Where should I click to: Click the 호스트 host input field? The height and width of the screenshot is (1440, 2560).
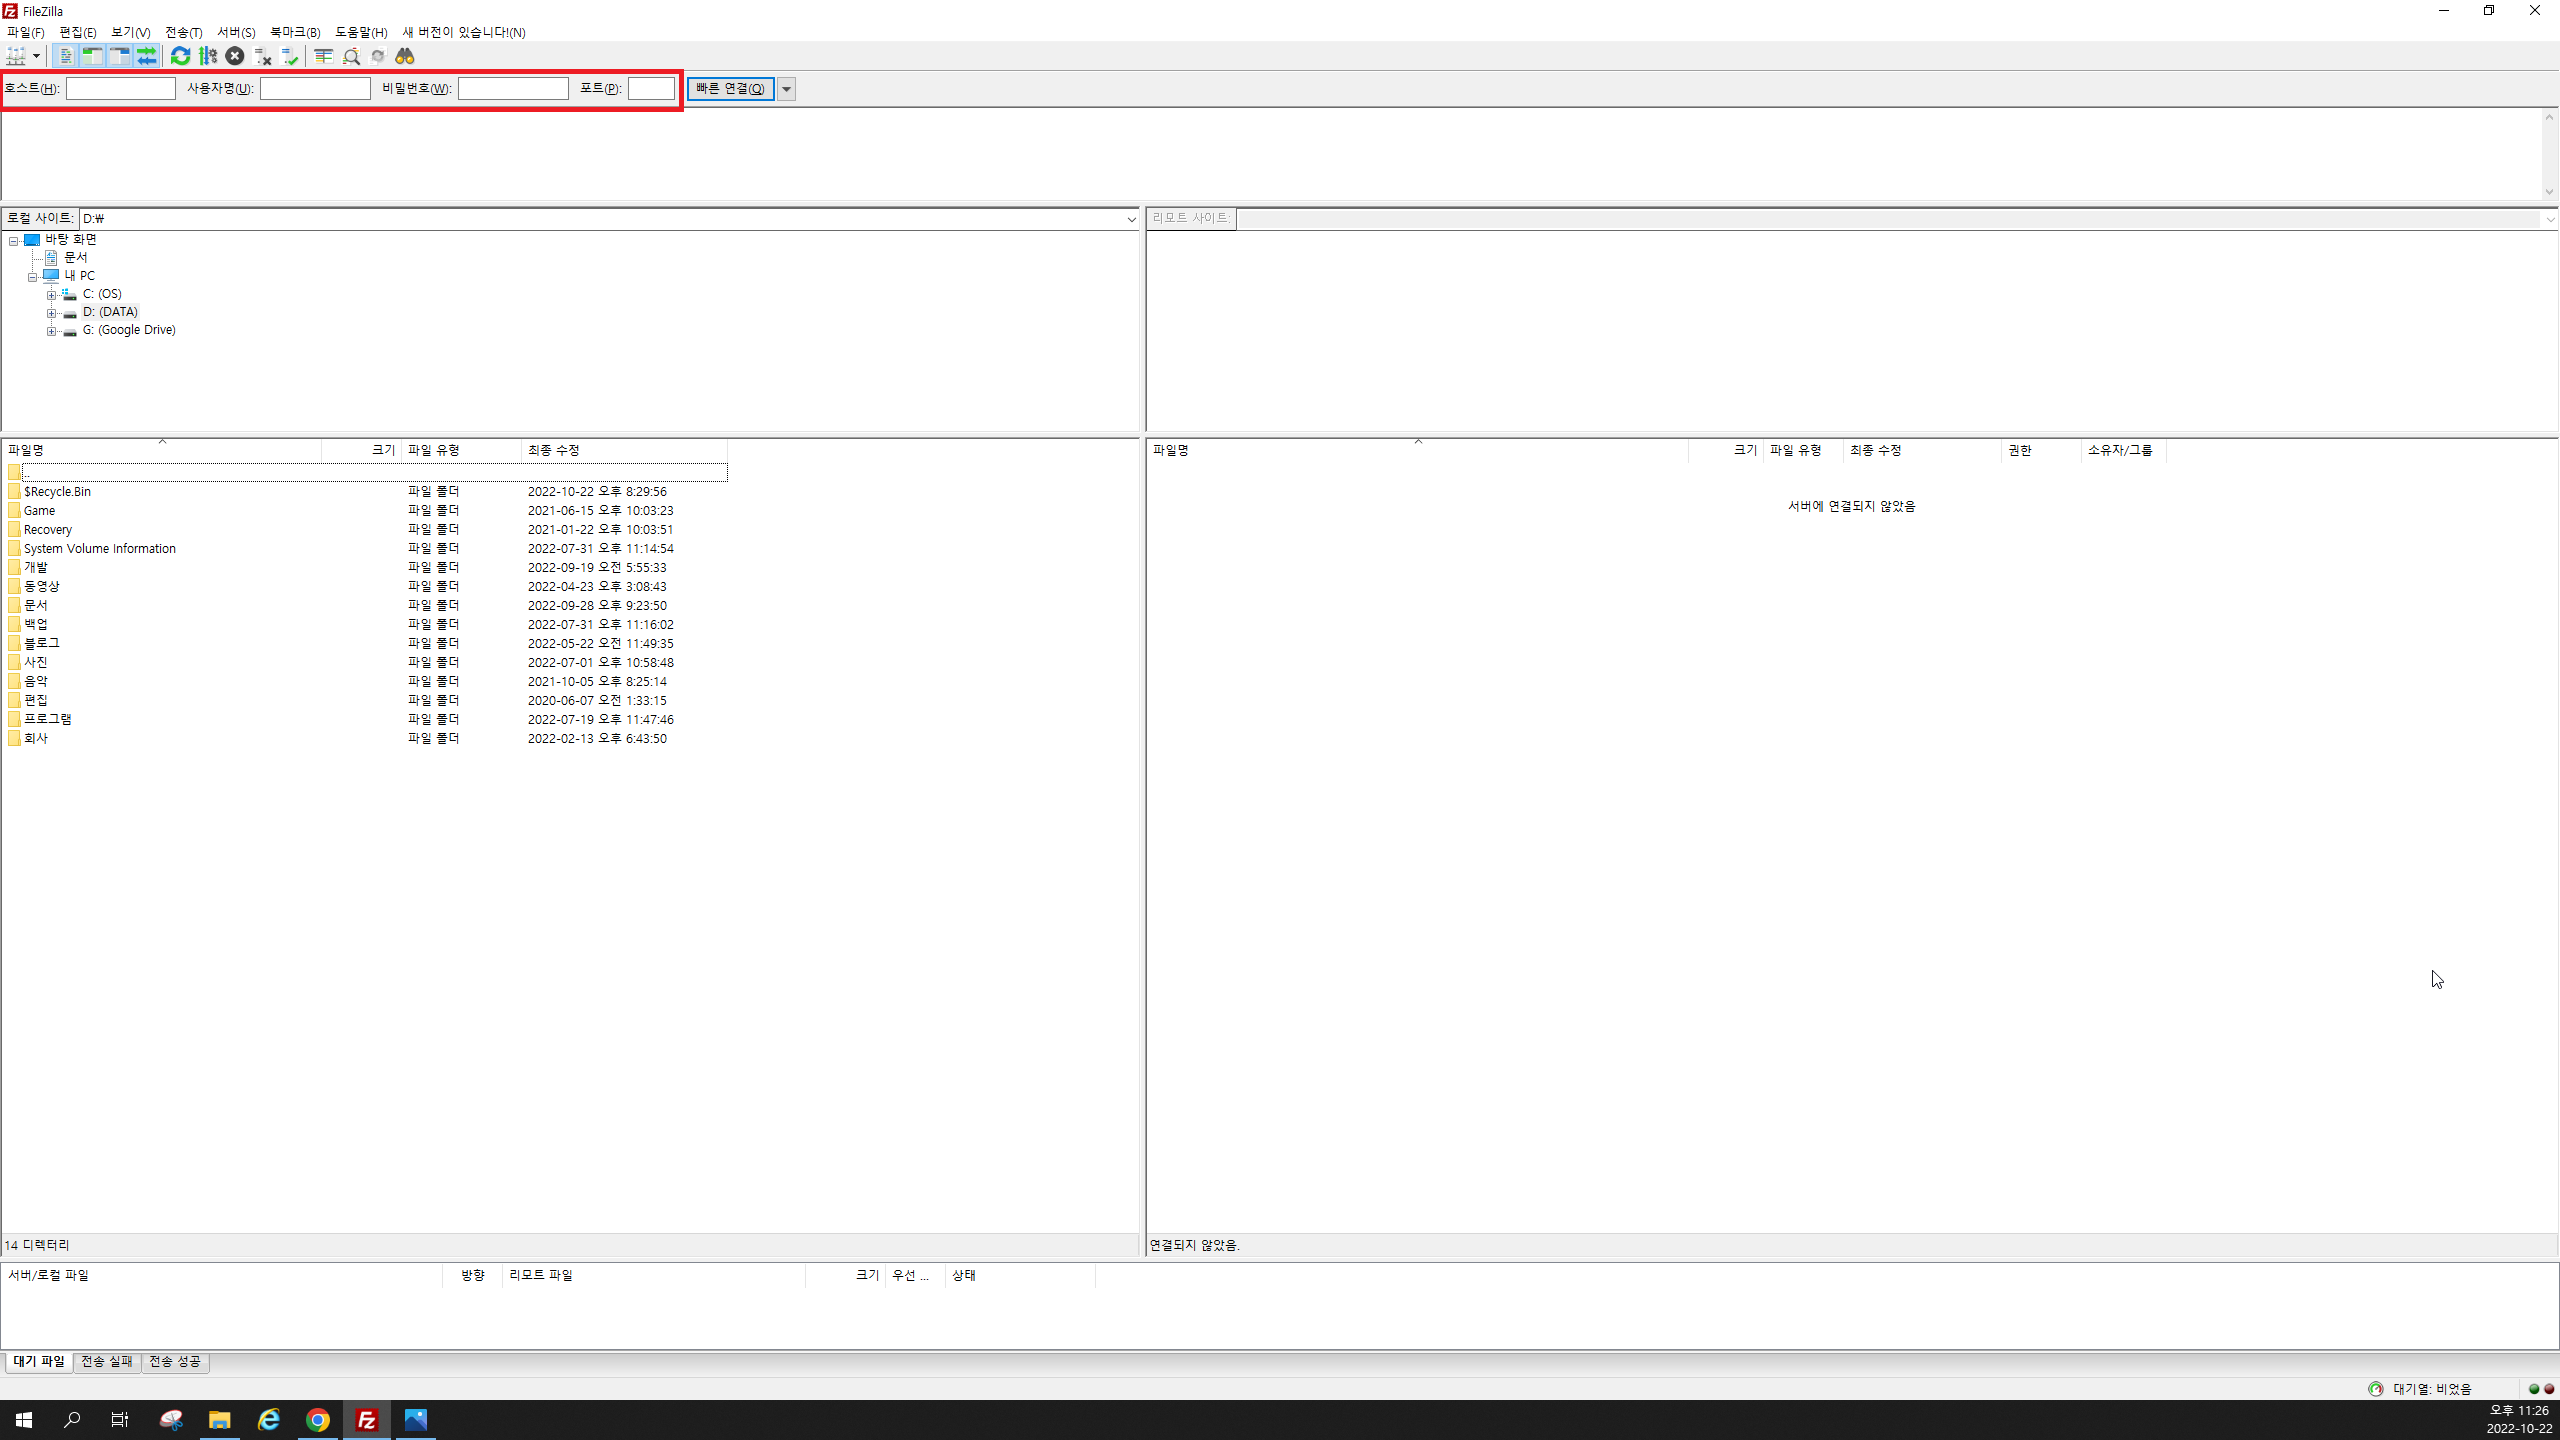point(120,89)
